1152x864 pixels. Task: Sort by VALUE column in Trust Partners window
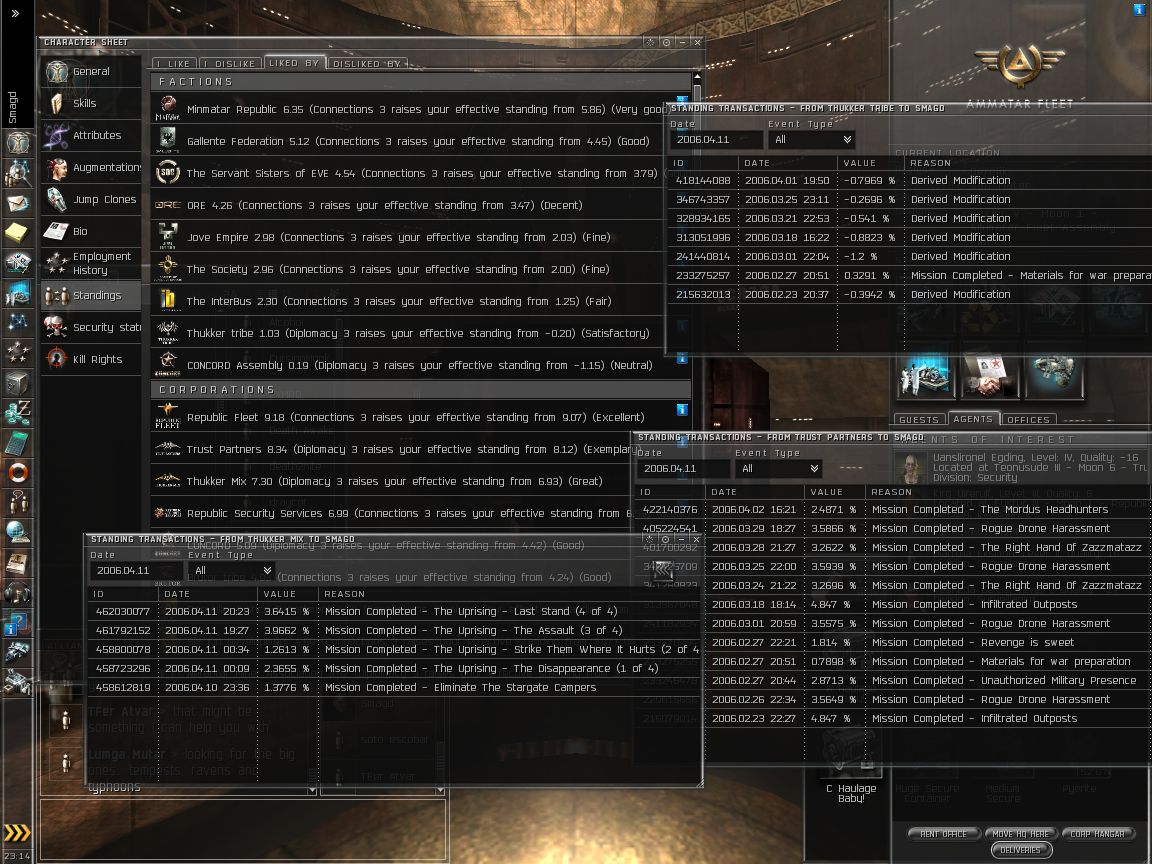(835, 492)
